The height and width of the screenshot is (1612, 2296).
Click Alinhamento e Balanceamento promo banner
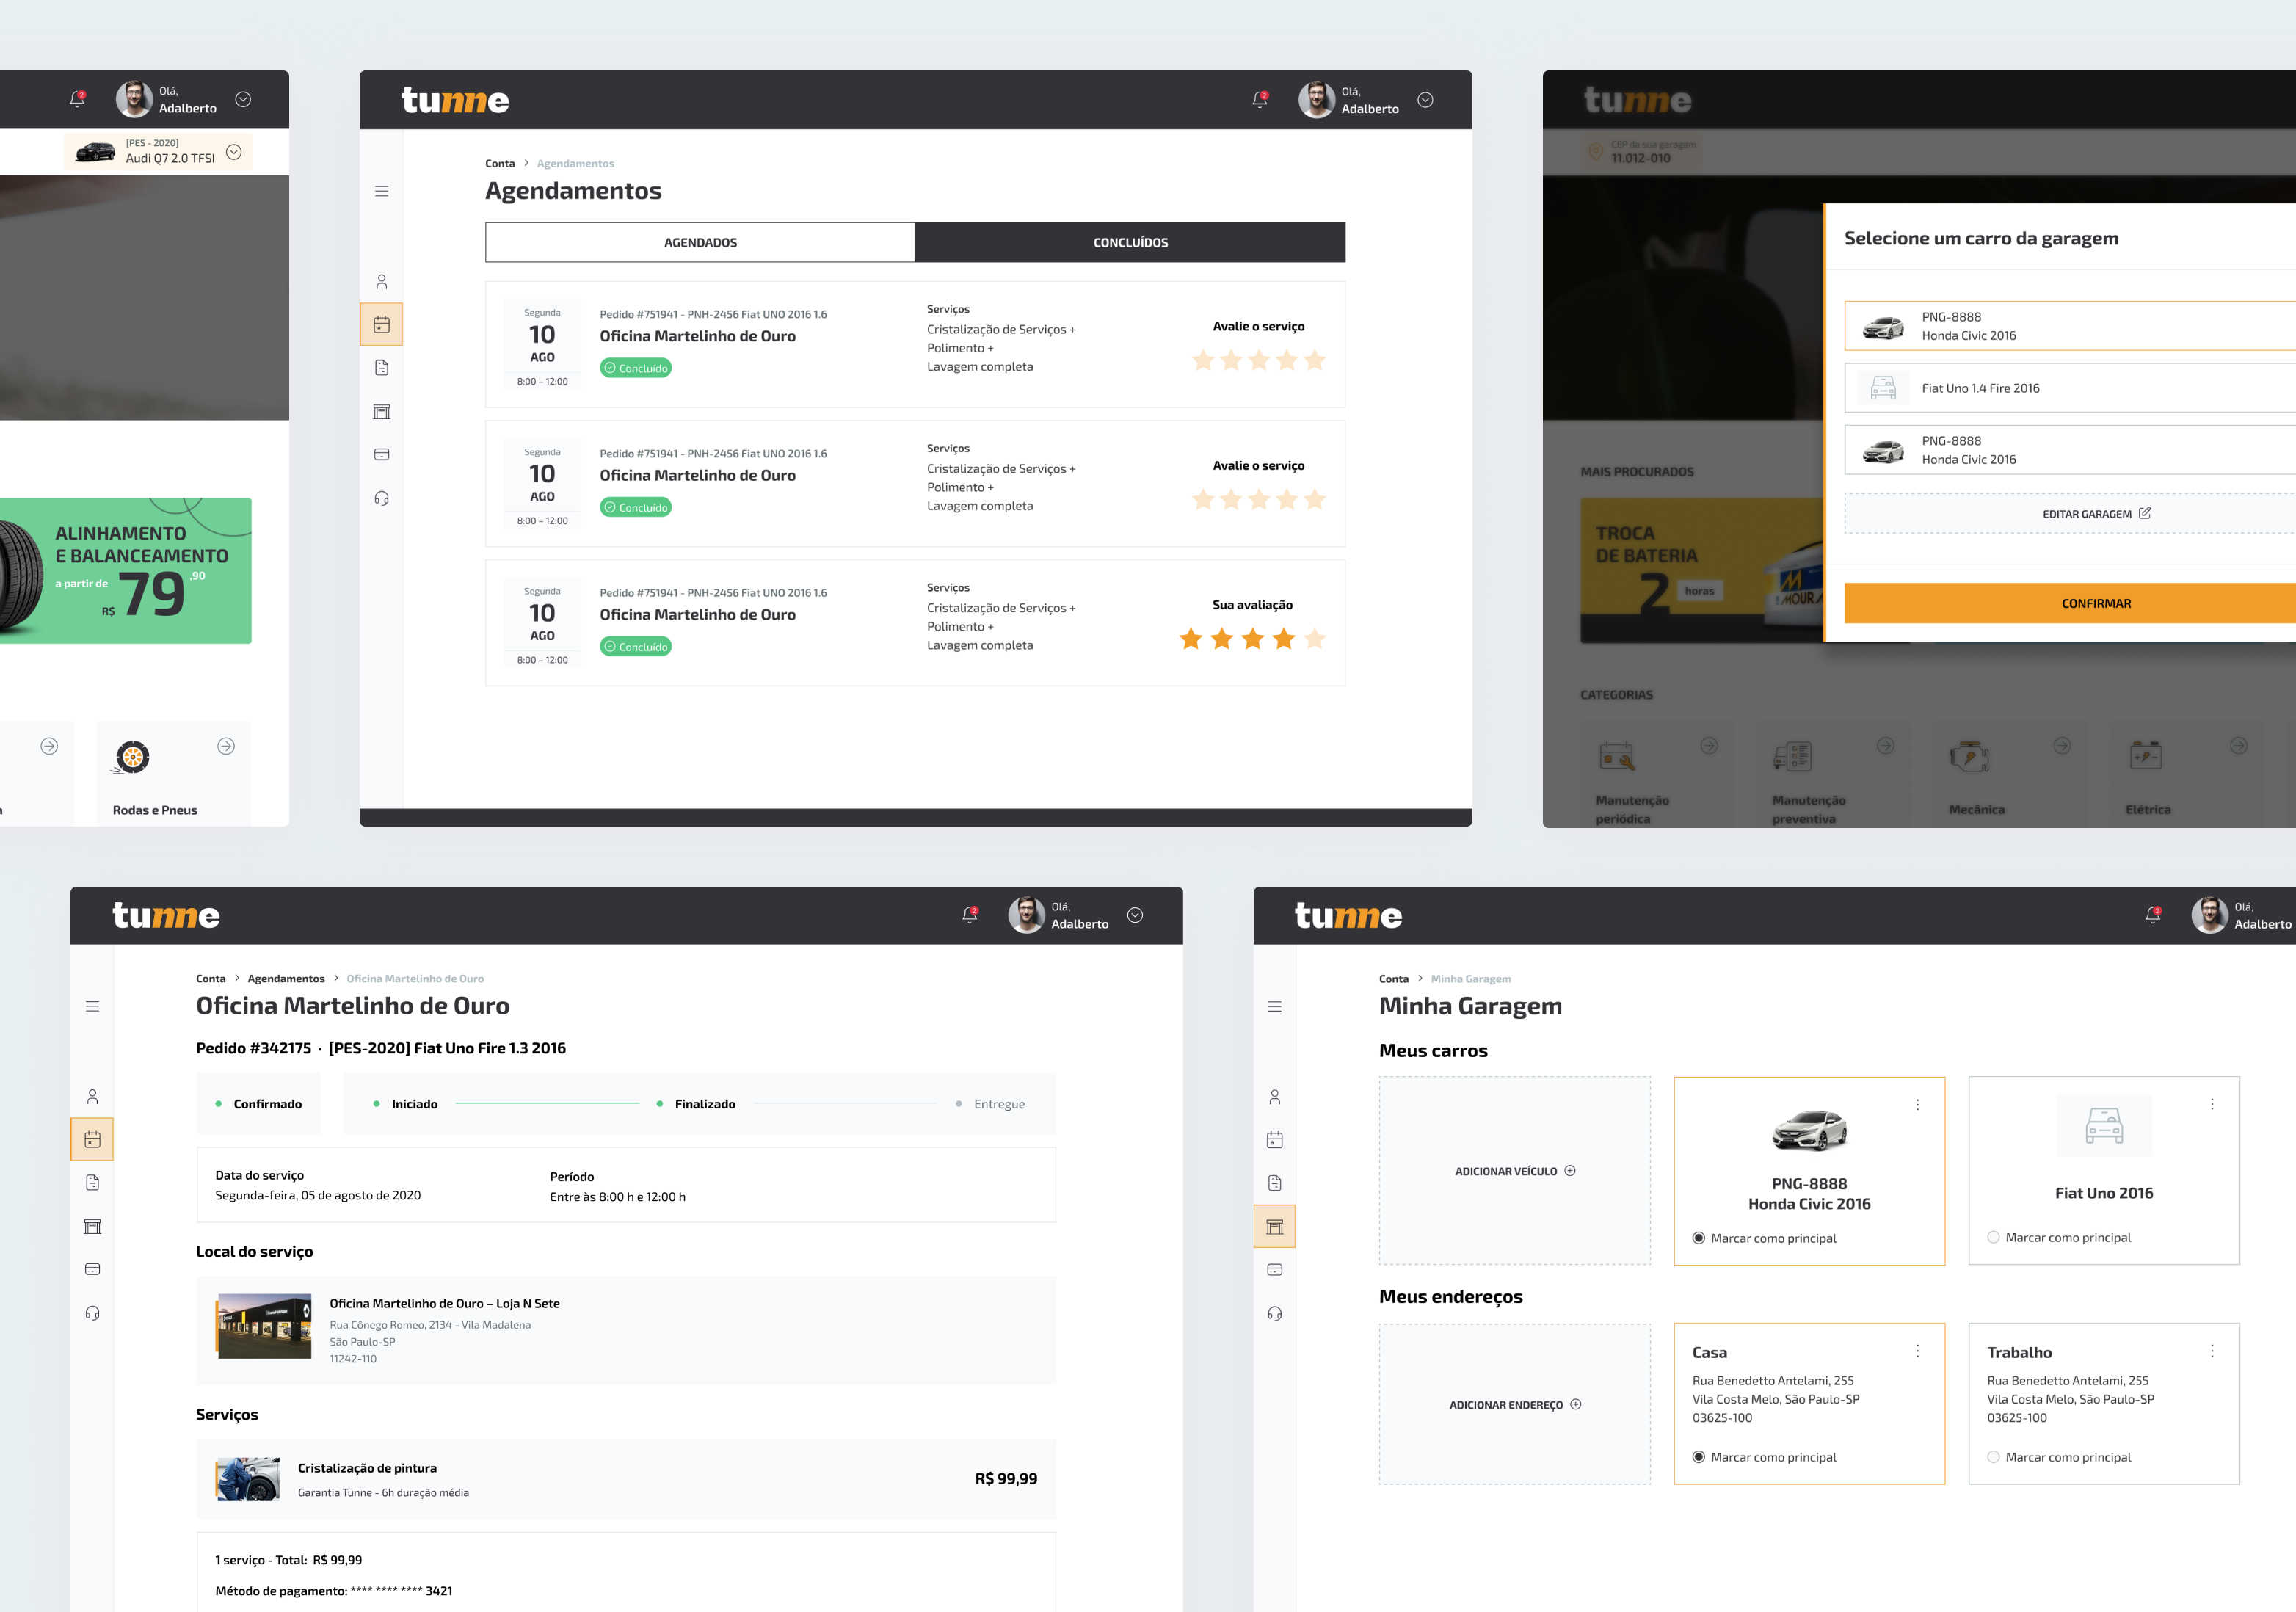125,570
